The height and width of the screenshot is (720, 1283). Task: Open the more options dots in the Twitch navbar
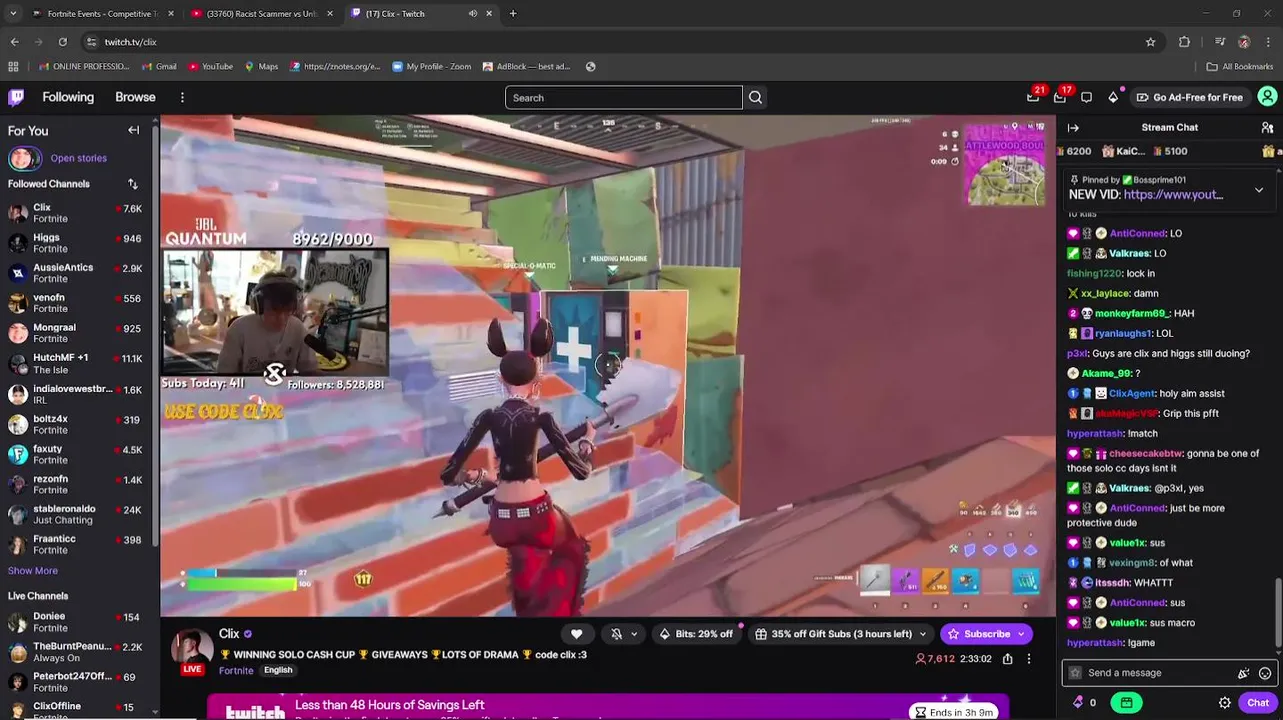coord(182,97)
